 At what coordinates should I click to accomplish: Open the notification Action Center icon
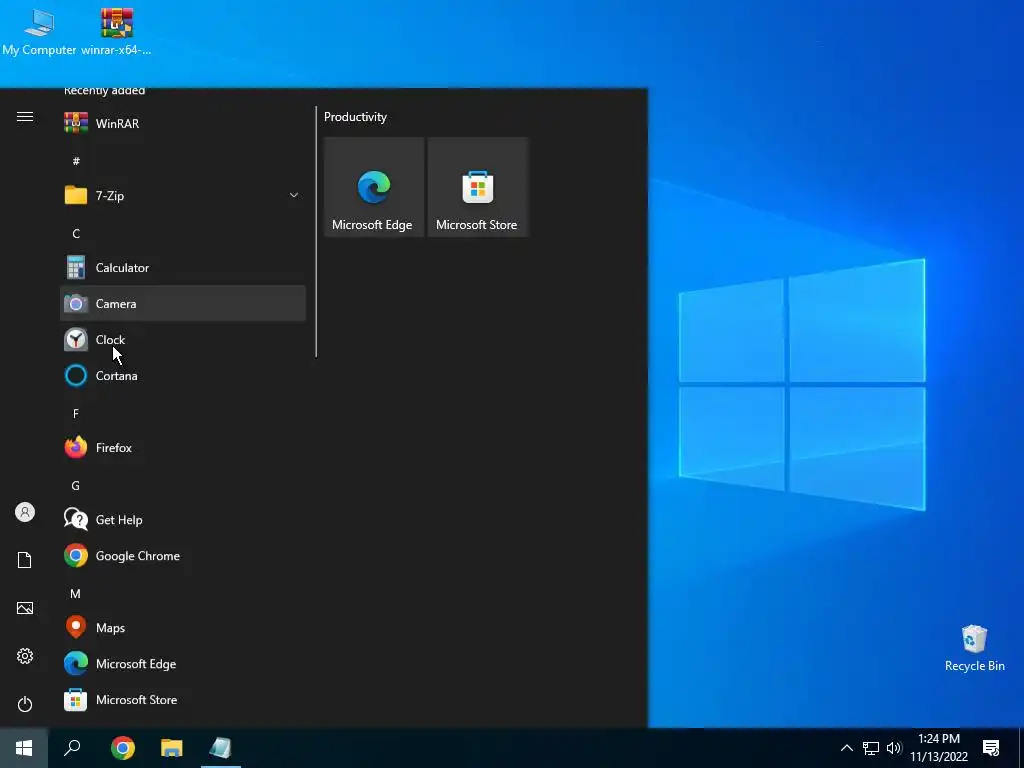pyautogui.click(x=991, y=748)
